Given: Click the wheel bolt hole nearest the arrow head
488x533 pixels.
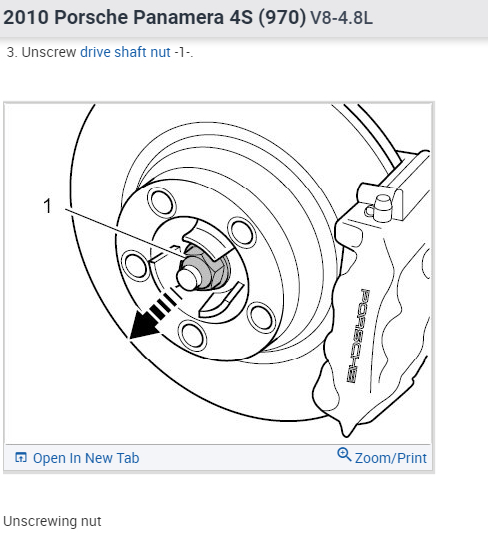Looking at the screenshot, I should 192,335.
